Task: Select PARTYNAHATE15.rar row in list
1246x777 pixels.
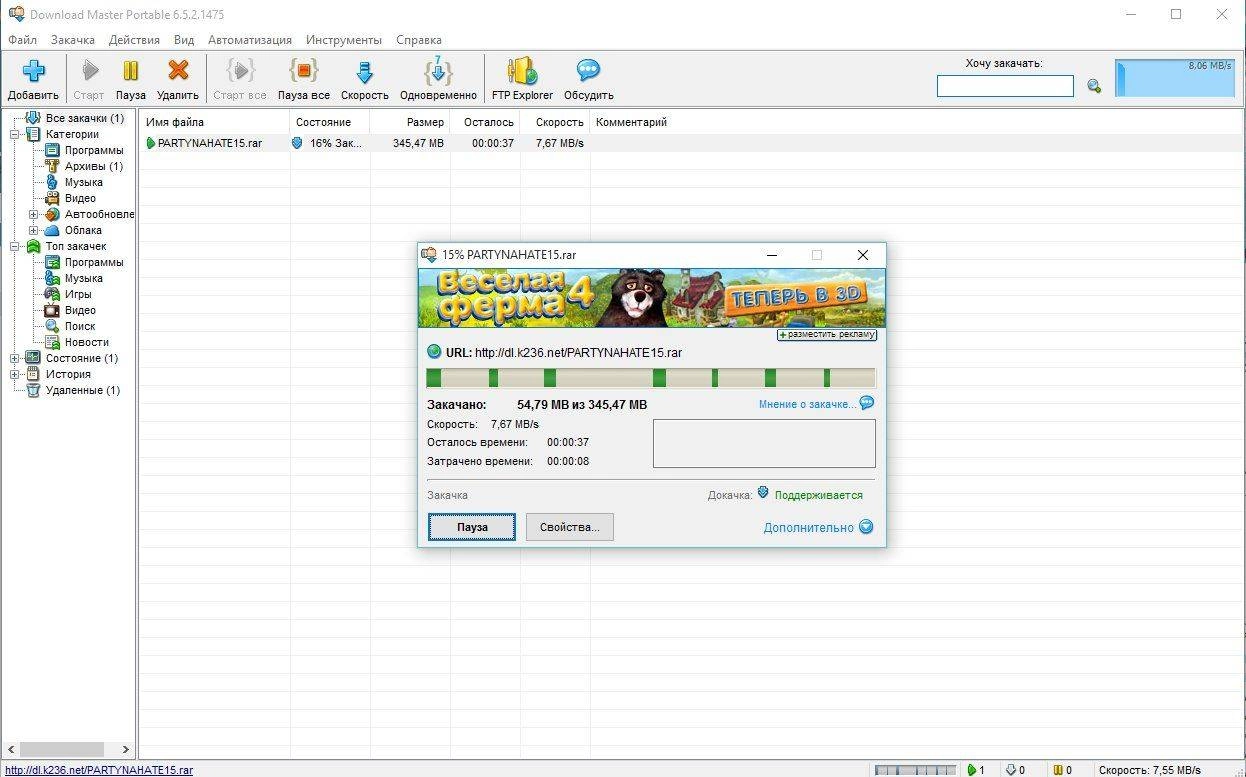Action: 690,143
